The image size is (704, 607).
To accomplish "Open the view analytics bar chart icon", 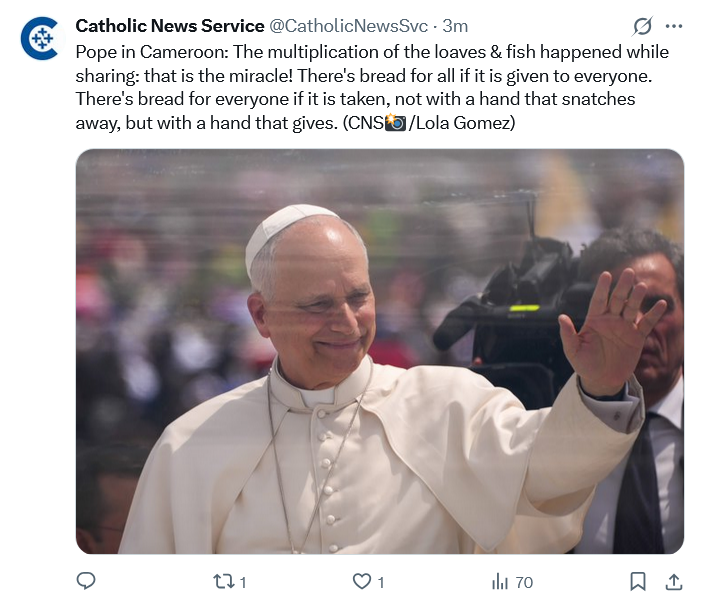I will (x=498, y=581).
